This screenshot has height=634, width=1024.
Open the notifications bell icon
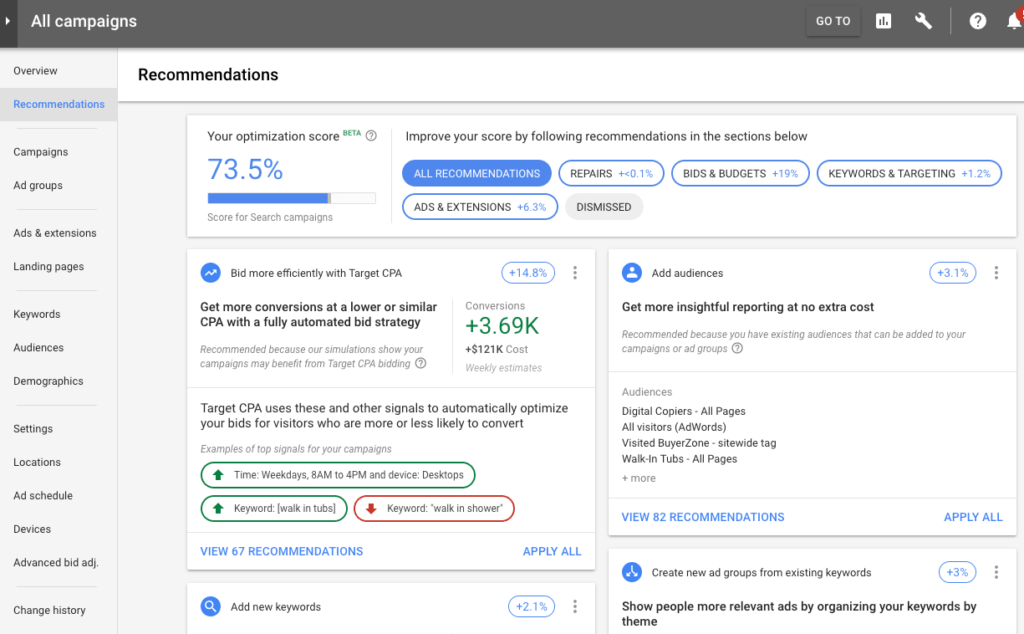(x=1015, y=20)
